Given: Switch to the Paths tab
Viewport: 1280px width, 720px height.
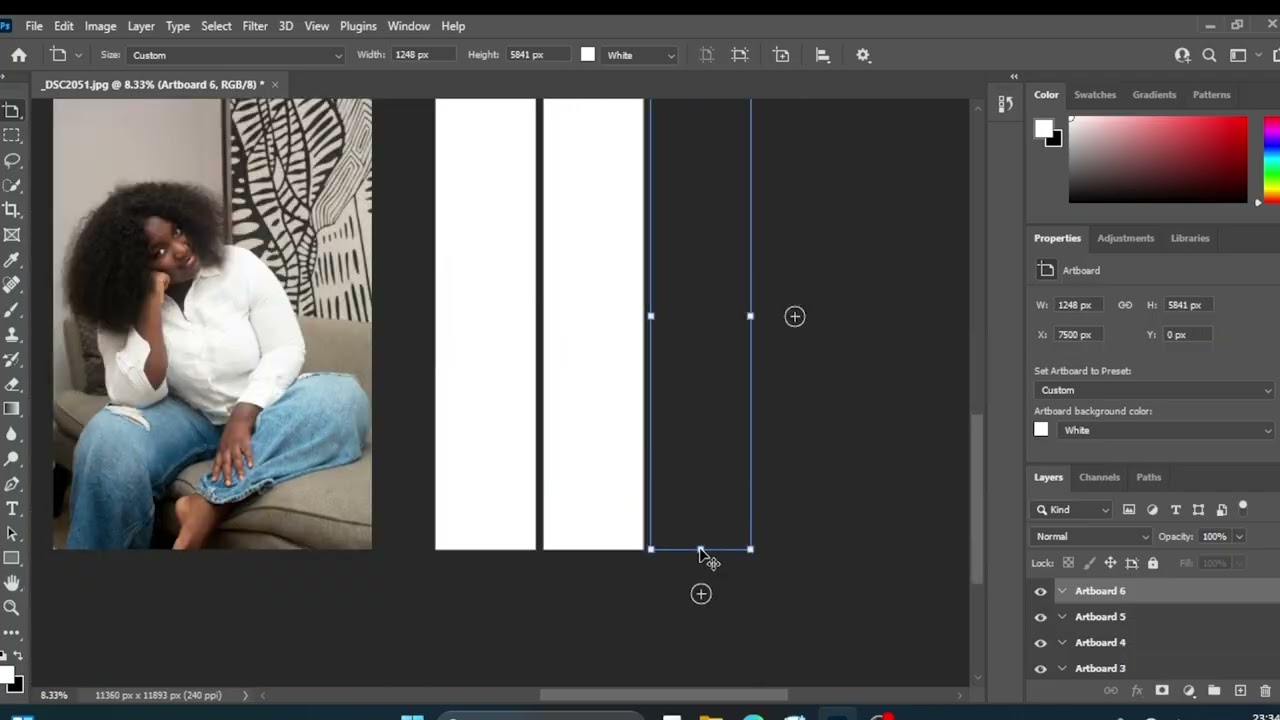Looking at the screenshot, I should pyautogui.click(x=1148, y=477).
